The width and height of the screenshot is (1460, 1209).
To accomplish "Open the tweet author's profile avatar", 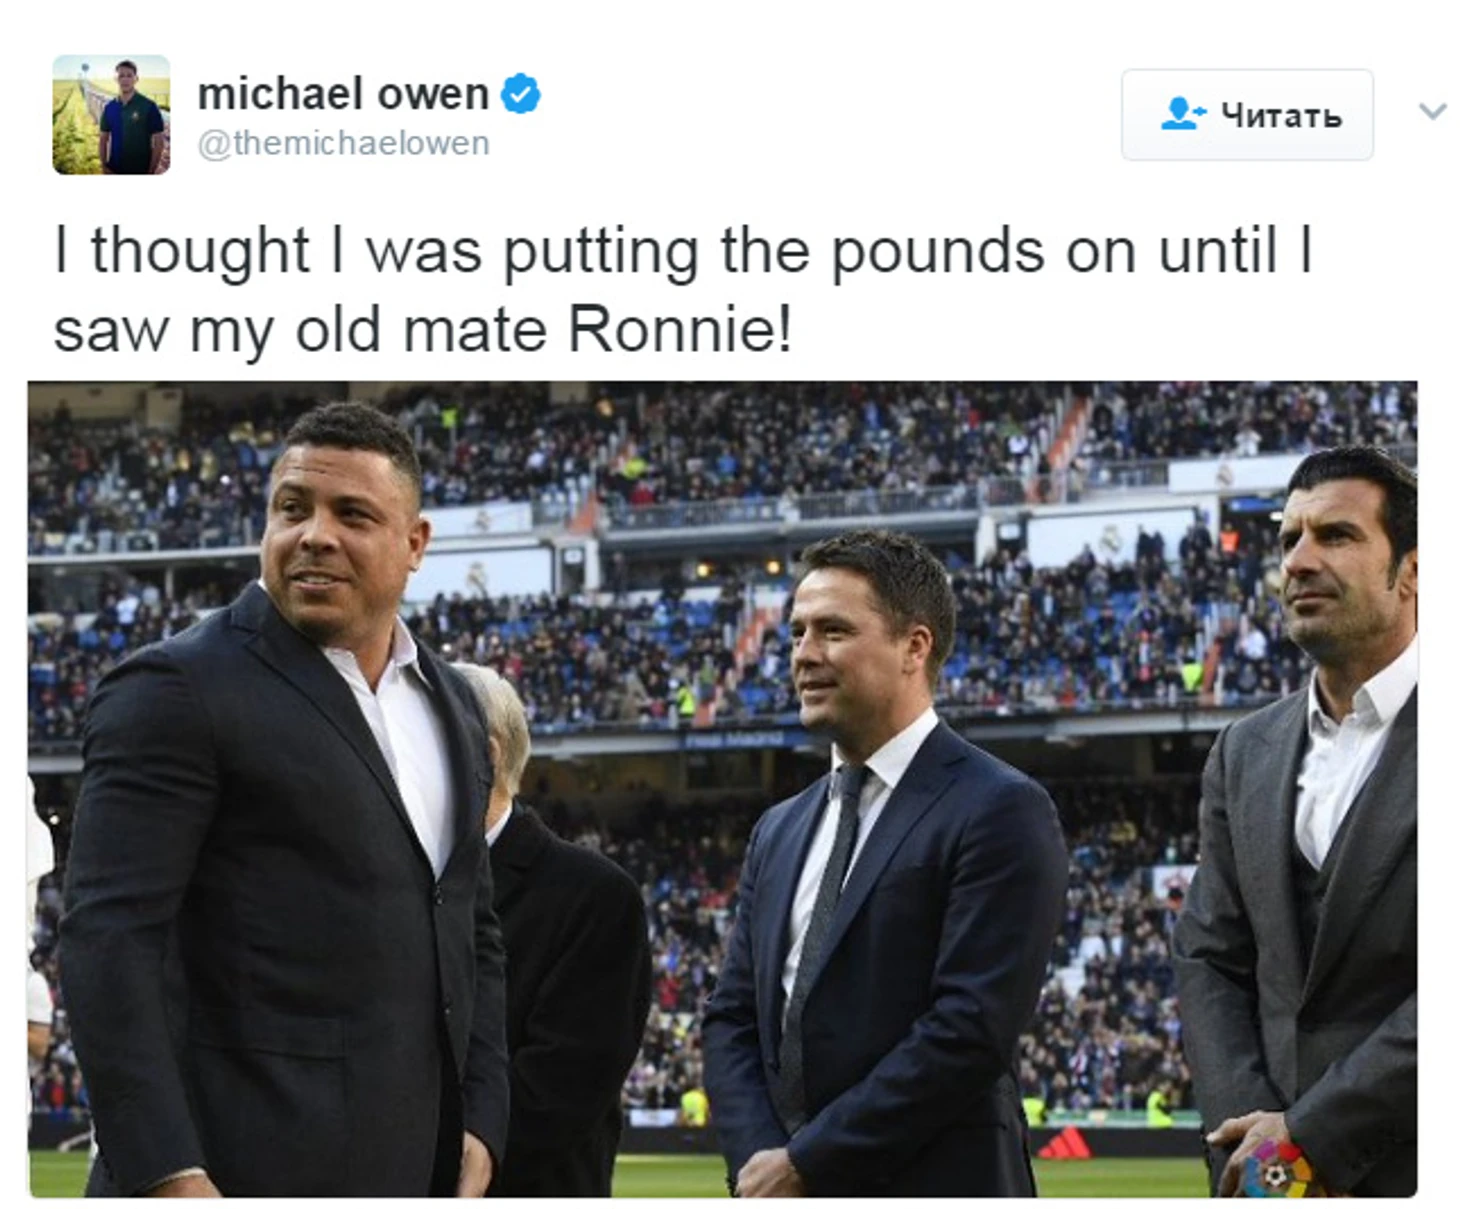I will (x=111, y=115).
